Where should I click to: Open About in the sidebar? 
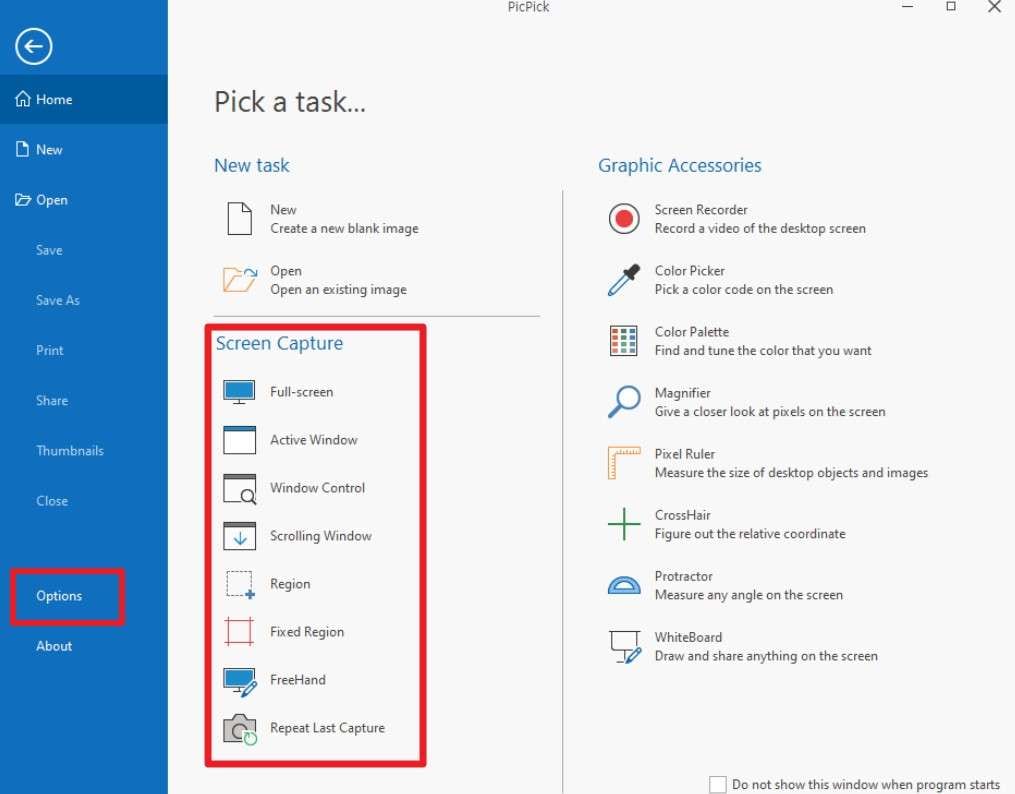(x=54, y=646)
